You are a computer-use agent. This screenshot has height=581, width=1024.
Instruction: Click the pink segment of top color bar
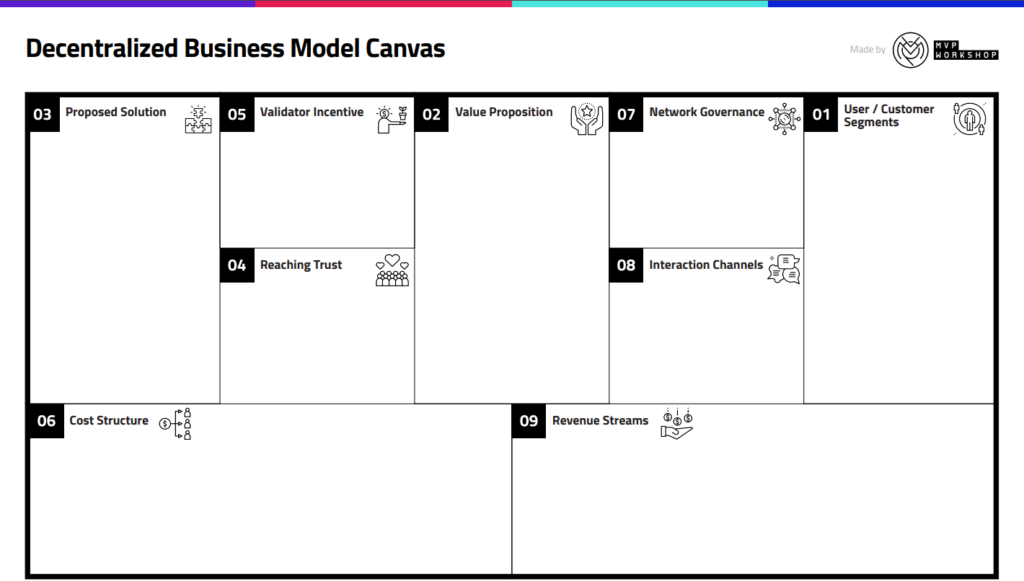[x=384, y=3]
